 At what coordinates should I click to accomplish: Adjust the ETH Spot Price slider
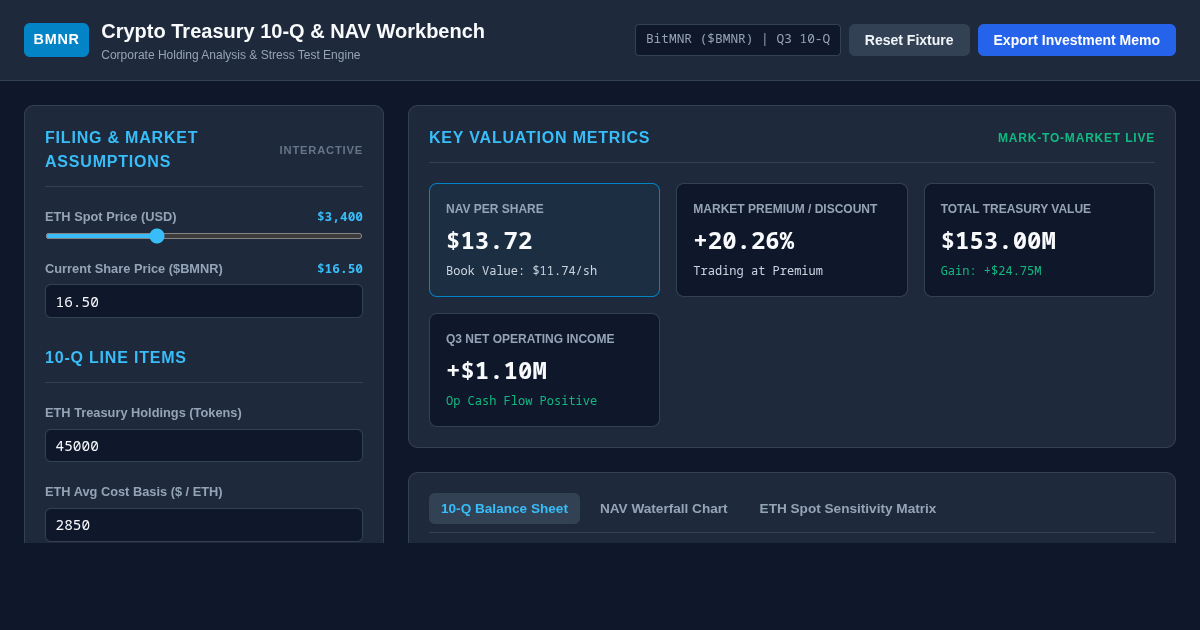[x=204, y=236]
